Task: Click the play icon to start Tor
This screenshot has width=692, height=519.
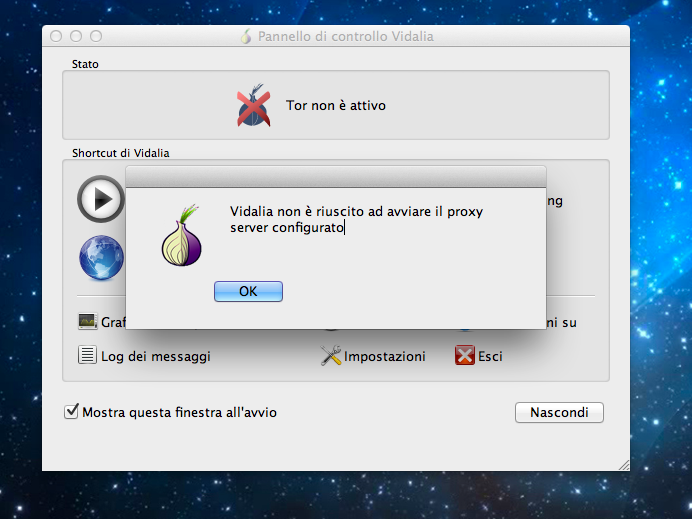Action: coord(99,200)
